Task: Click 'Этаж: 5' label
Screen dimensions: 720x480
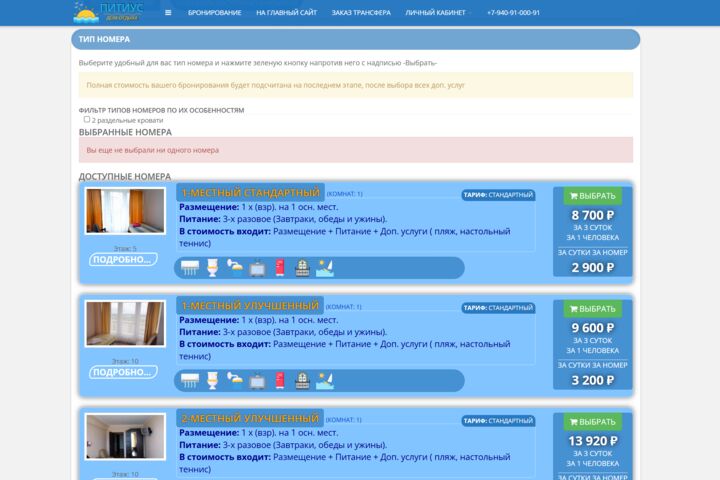Action: (x=125, y=248)
